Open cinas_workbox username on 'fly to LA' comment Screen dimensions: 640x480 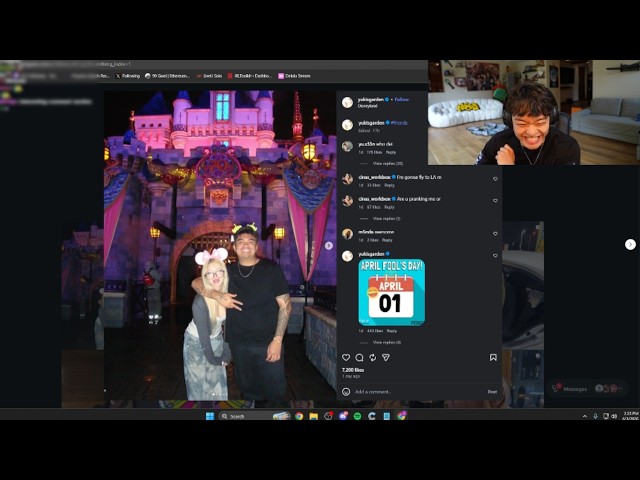coord(374,177)
